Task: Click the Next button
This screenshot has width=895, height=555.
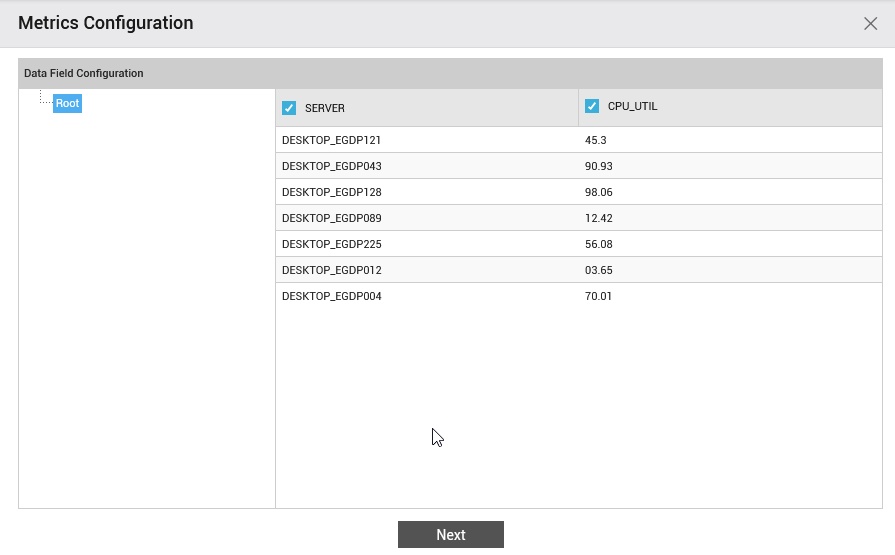Action: 451,534
